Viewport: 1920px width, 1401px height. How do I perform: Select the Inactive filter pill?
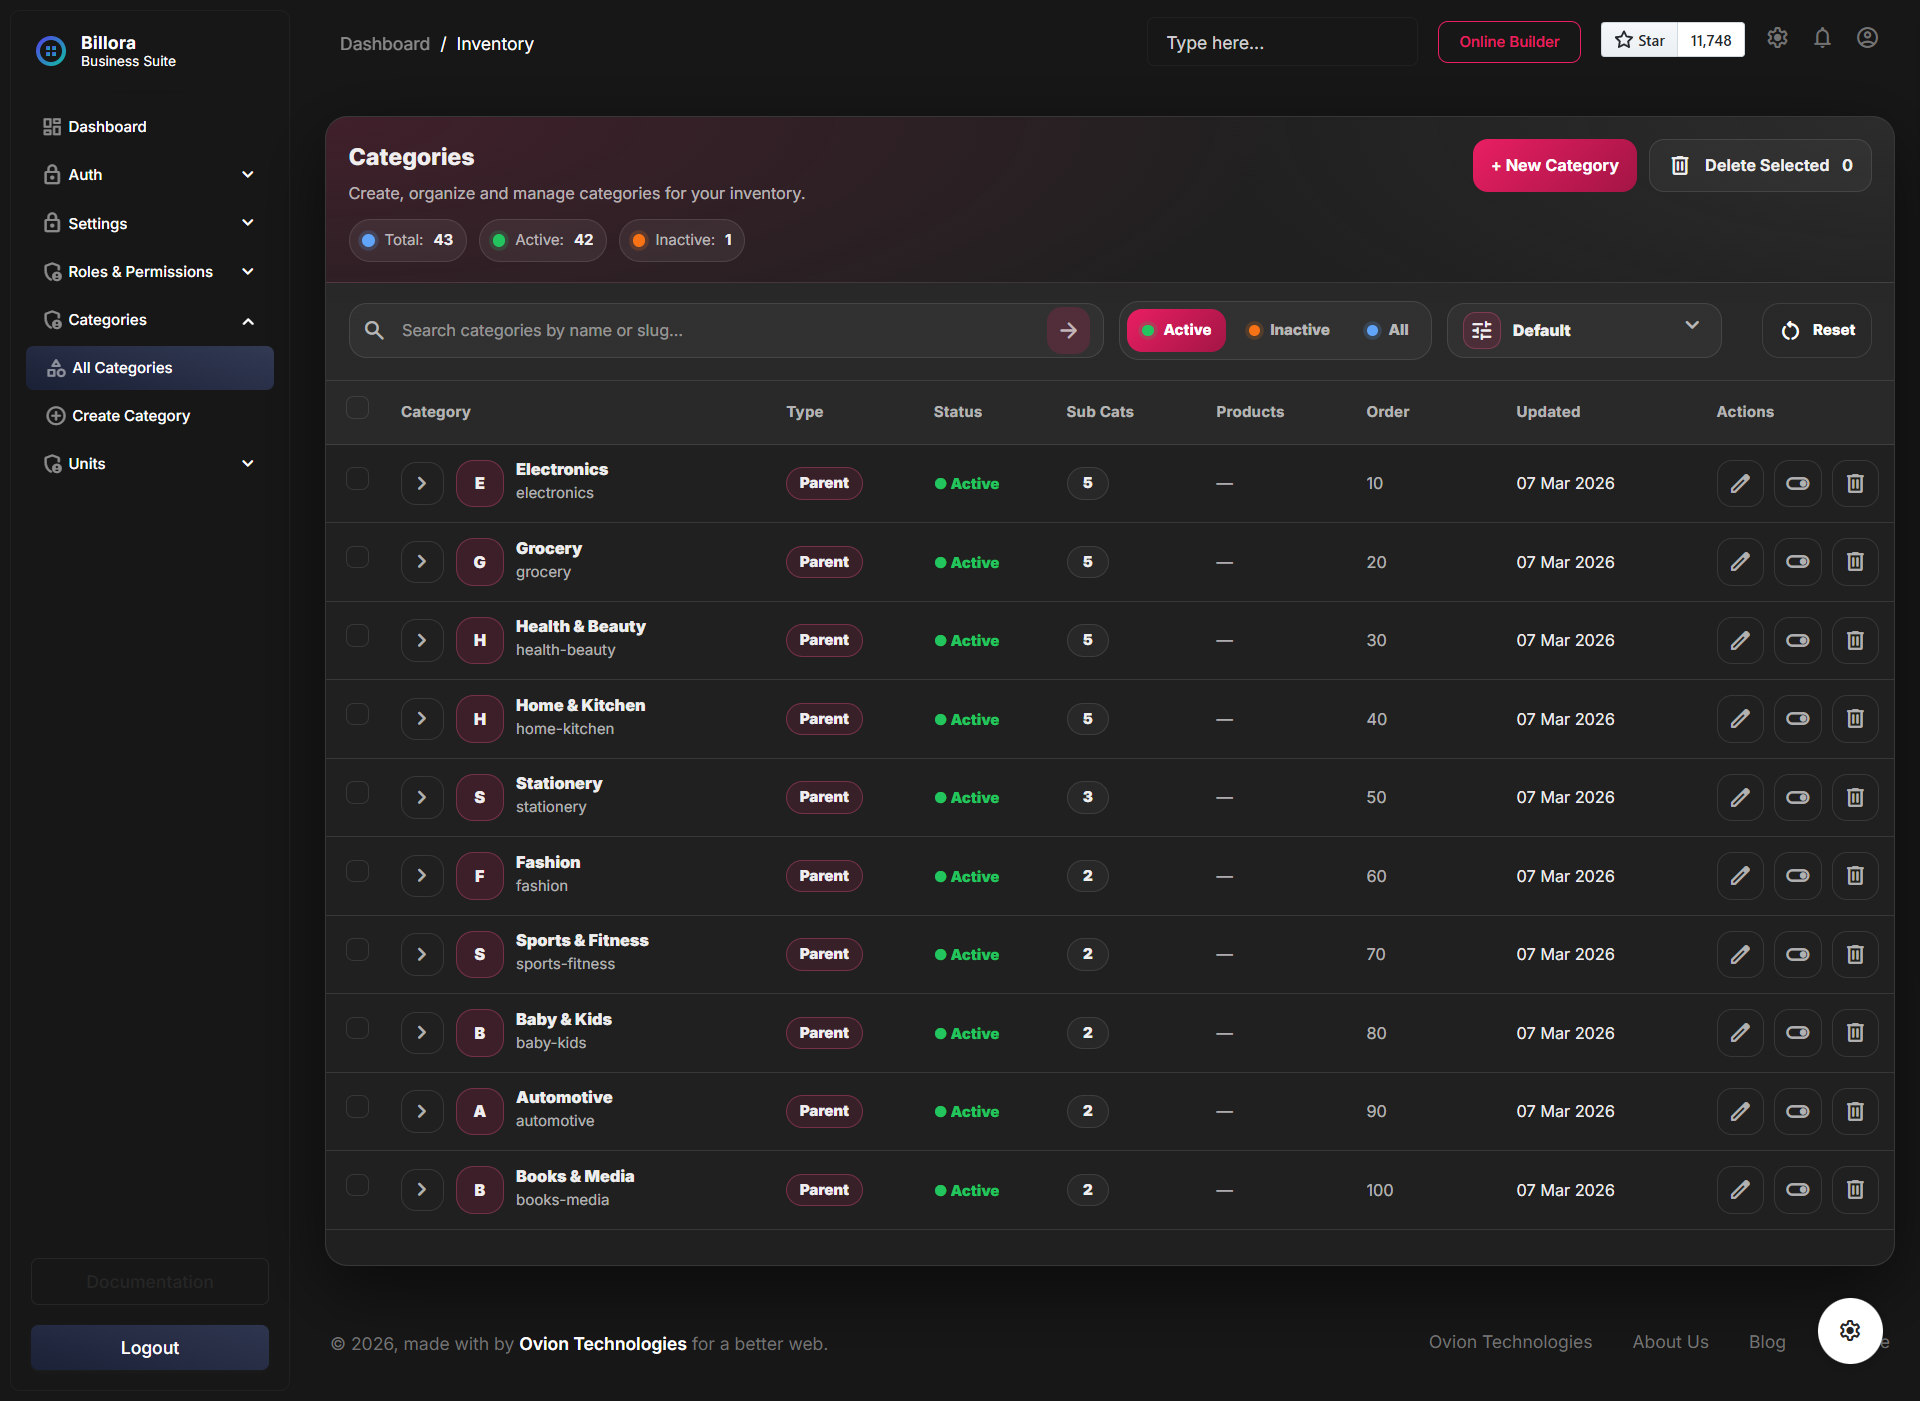tap(1288, 330)
